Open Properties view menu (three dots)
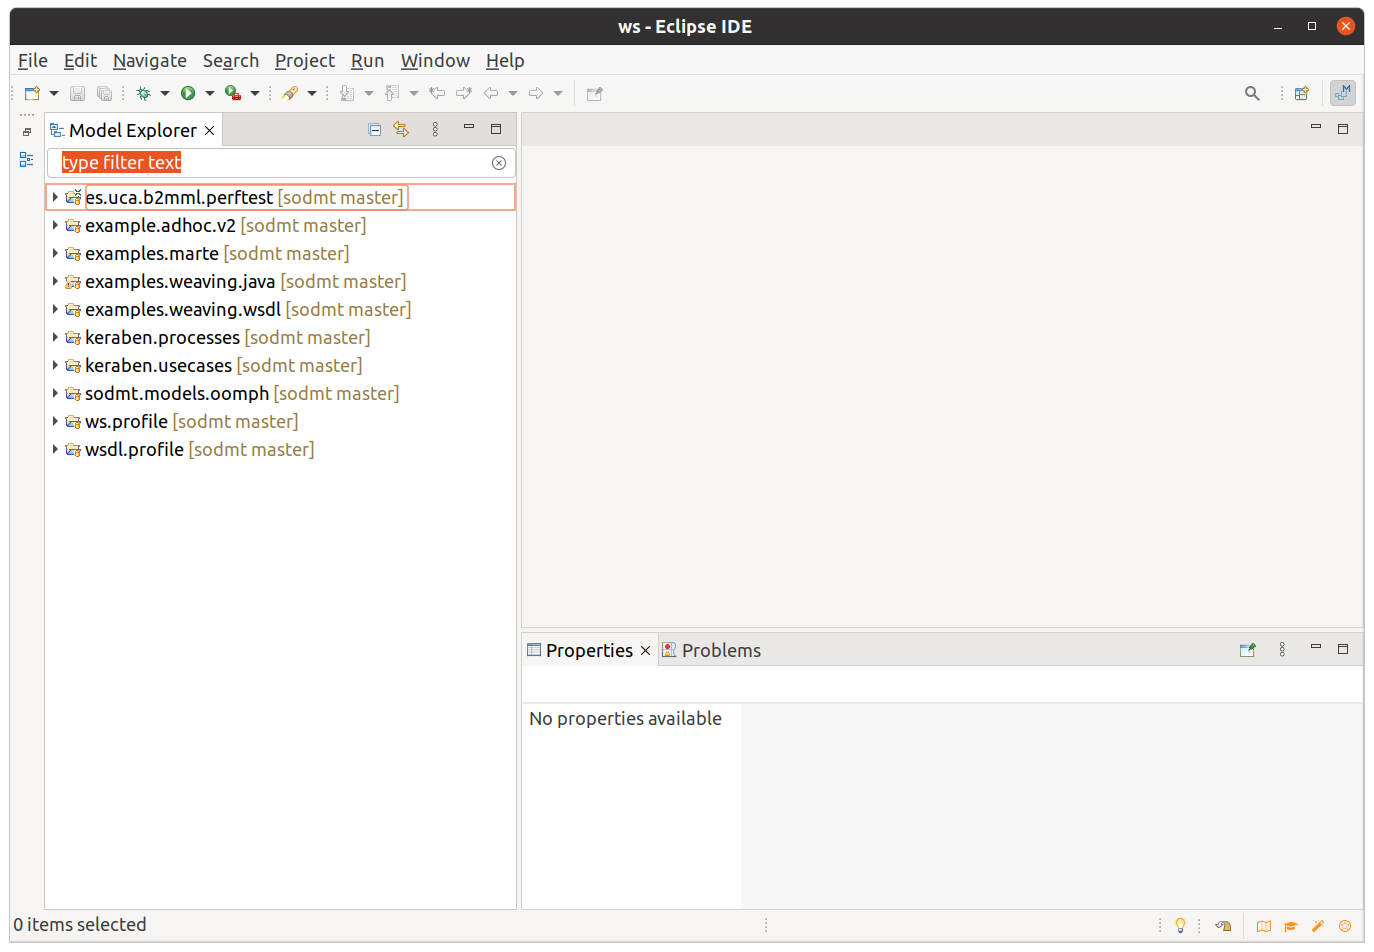The height and width of the screenshot is (952, 1374). 1282,650
